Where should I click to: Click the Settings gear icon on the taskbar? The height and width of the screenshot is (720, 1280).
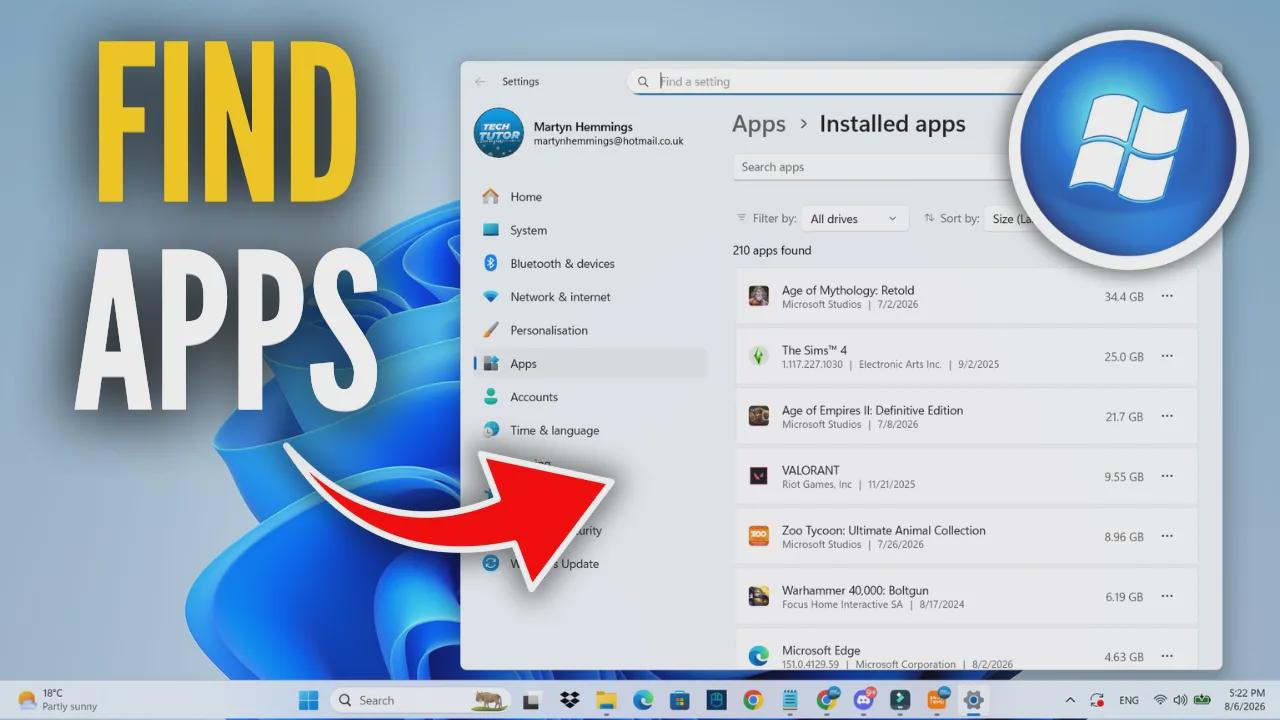[973, 700]
